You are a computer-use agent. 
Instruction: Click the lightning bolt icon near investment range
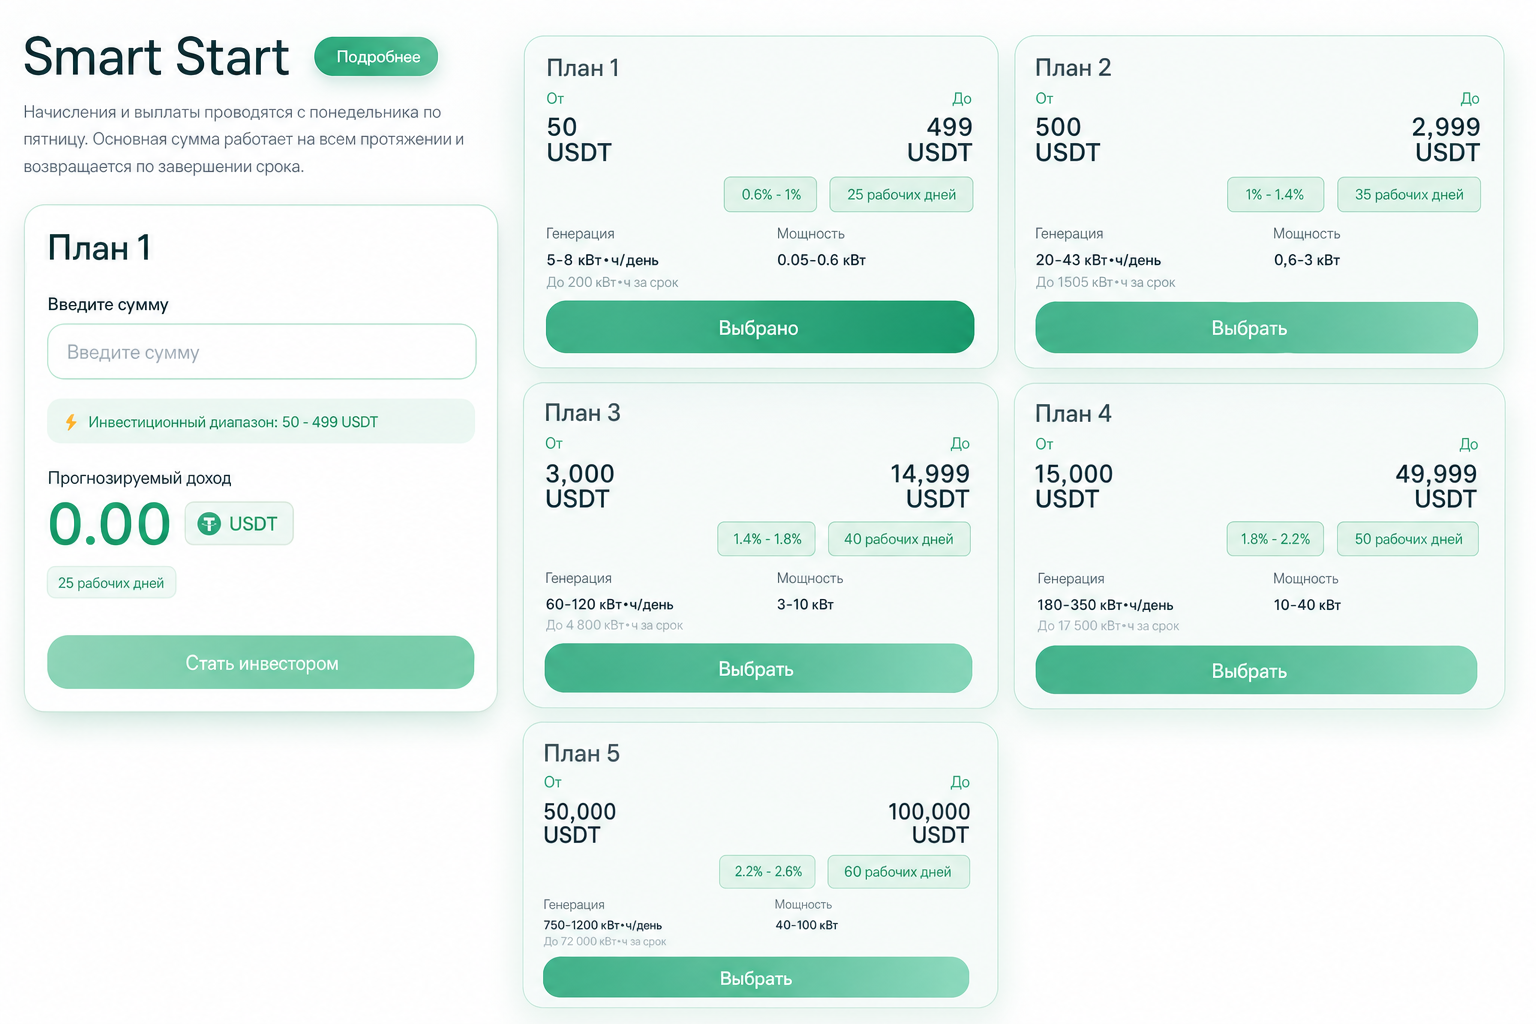(x=71, y=422)
